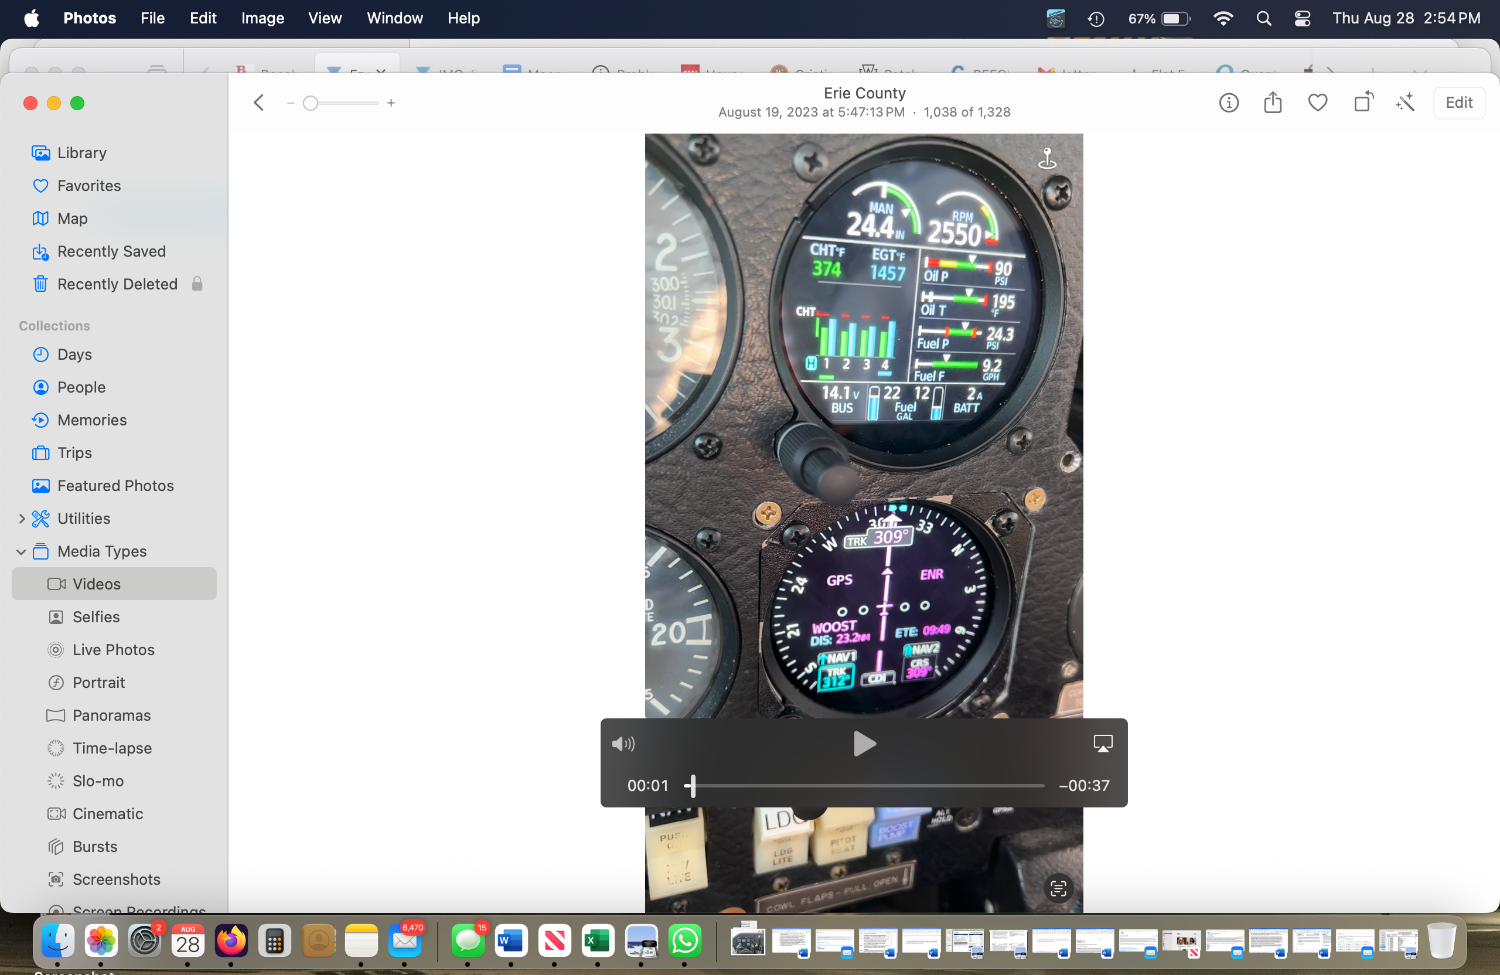Screen dimensions: 1500x975
Task: Open the Share menu icon
Action: coord(1273,102)
